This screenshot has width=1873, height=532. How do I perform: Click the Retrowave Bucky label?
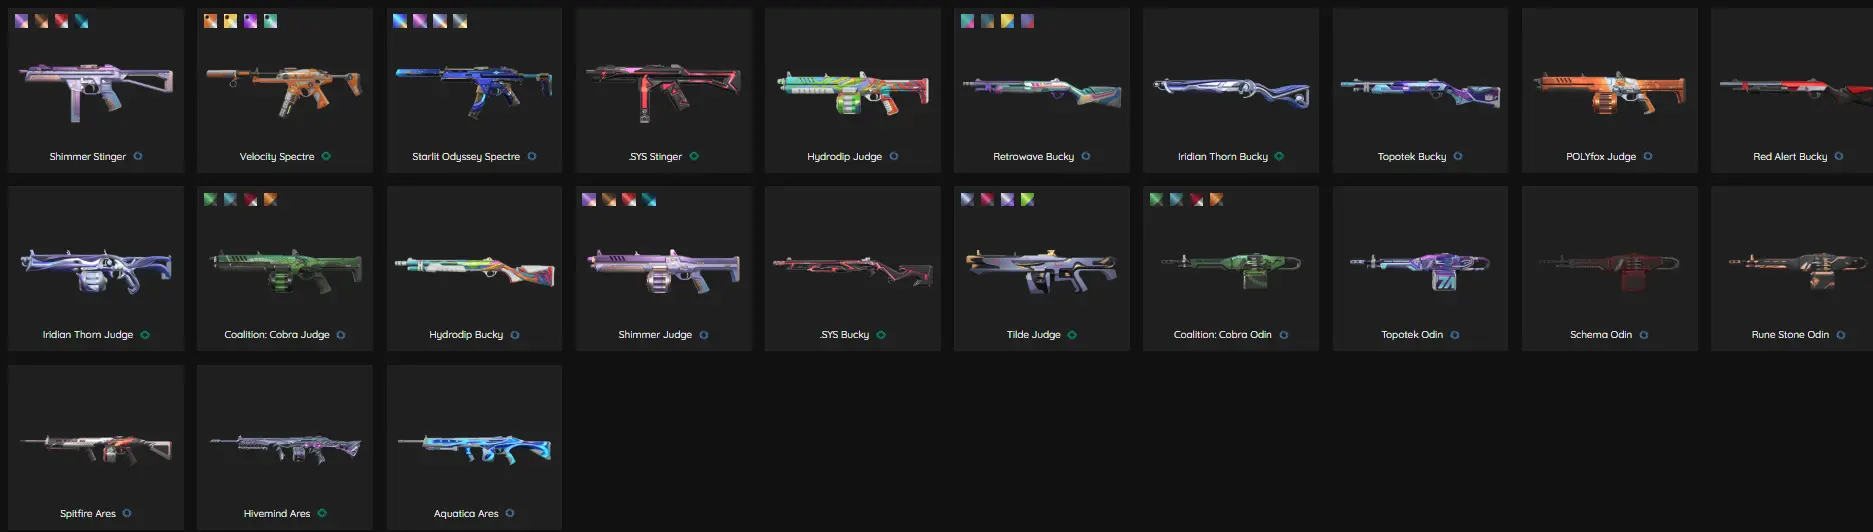pyautogui.click(x=1033, y=156)
